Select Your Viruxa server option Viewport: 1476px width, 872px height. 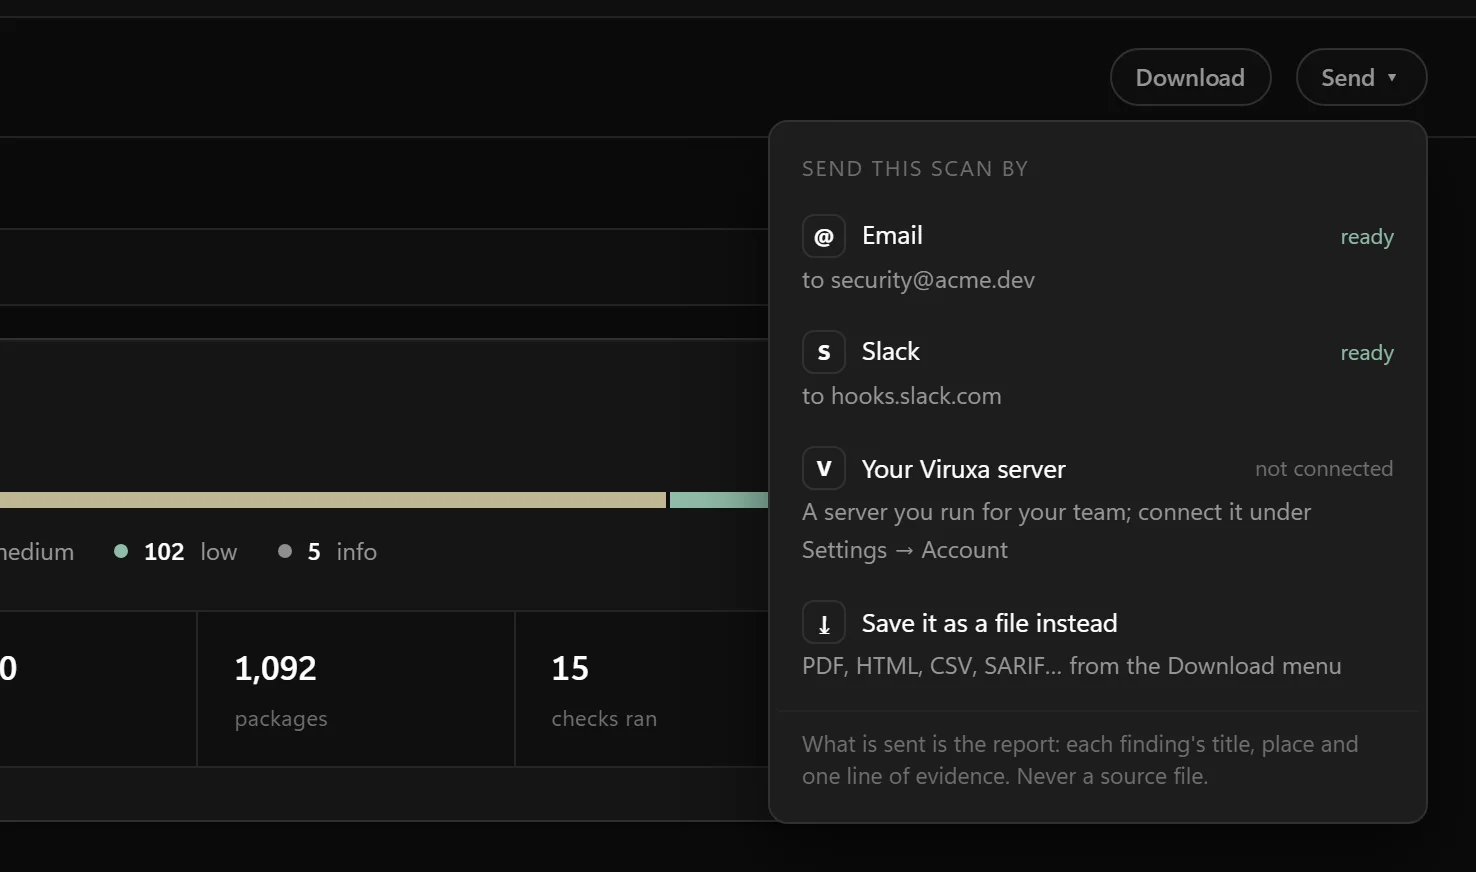pyautogui.click(x=1097, y=506)
